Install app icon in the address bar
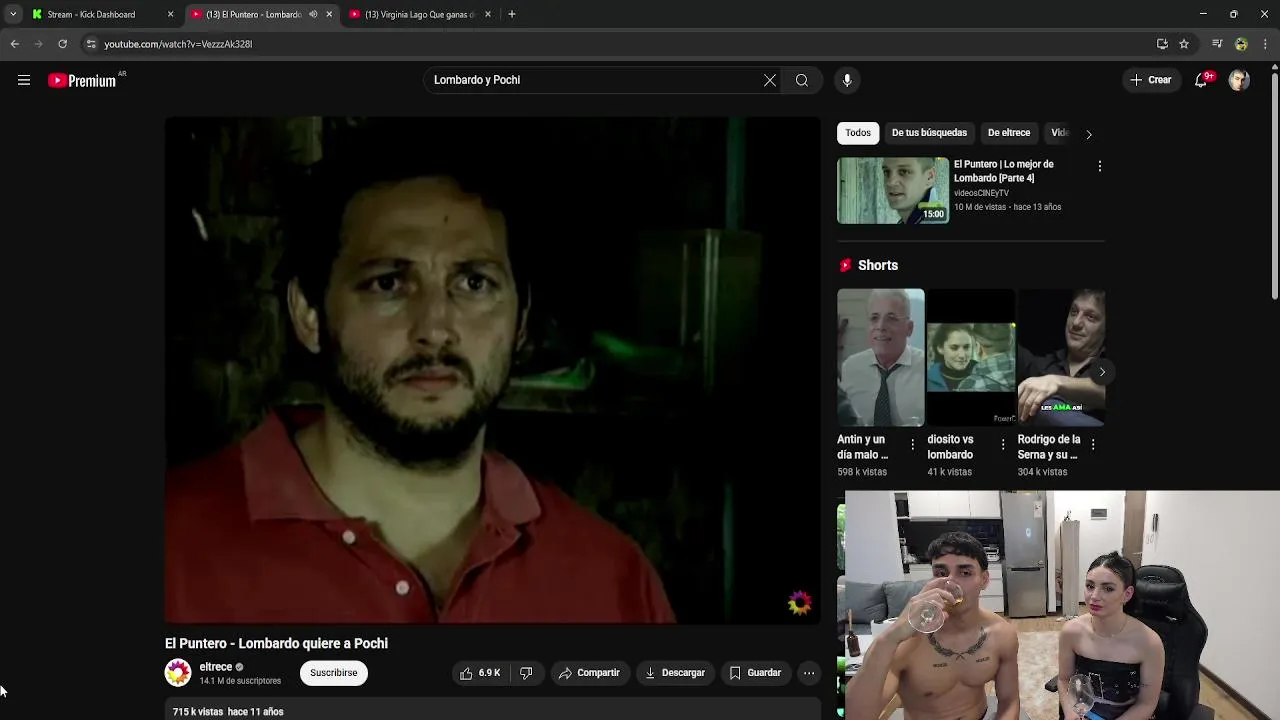This screenshot has height=720, width=1280. [x=1162, y=44]
